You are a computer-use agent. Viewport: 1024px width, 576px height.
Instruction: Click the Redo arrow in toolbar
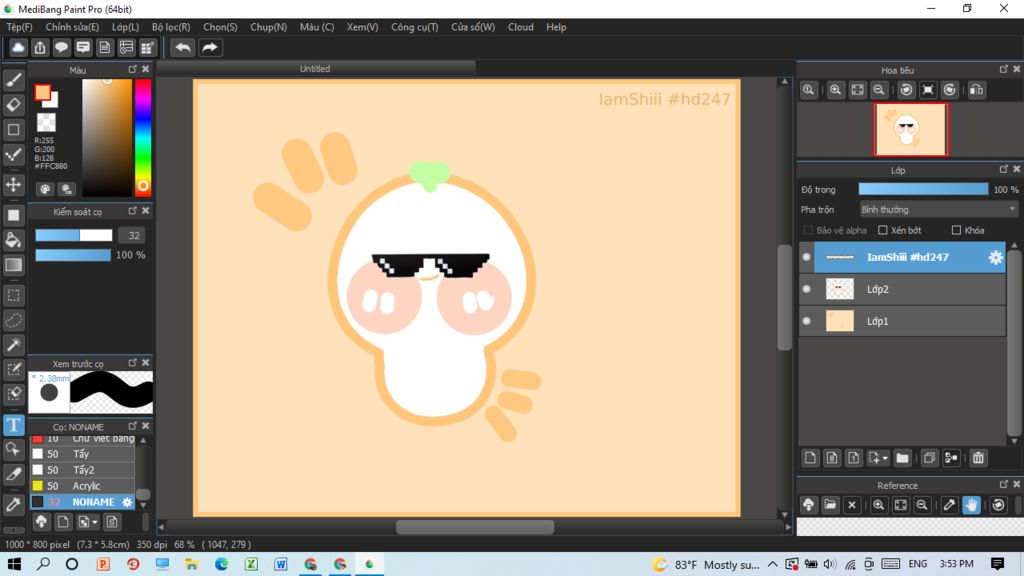[210, 48]
